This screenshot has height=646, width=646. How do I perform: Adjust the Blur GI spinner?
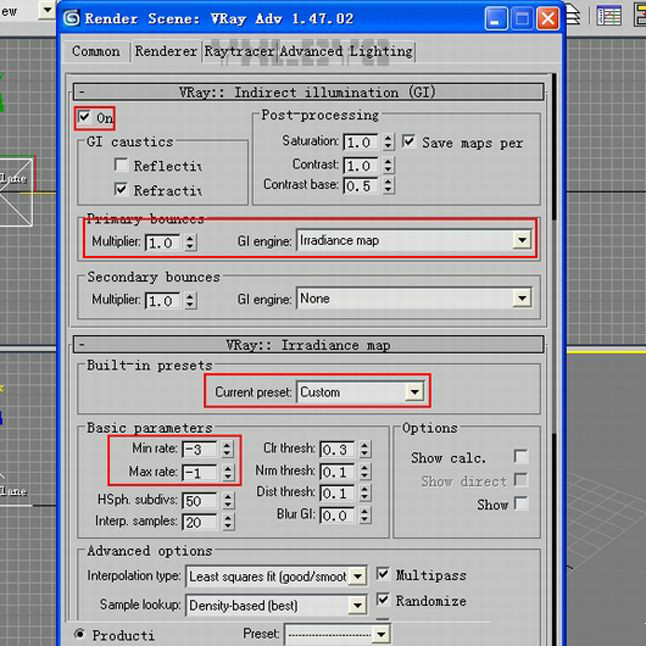pyautogui.click(x=365, y=515)
